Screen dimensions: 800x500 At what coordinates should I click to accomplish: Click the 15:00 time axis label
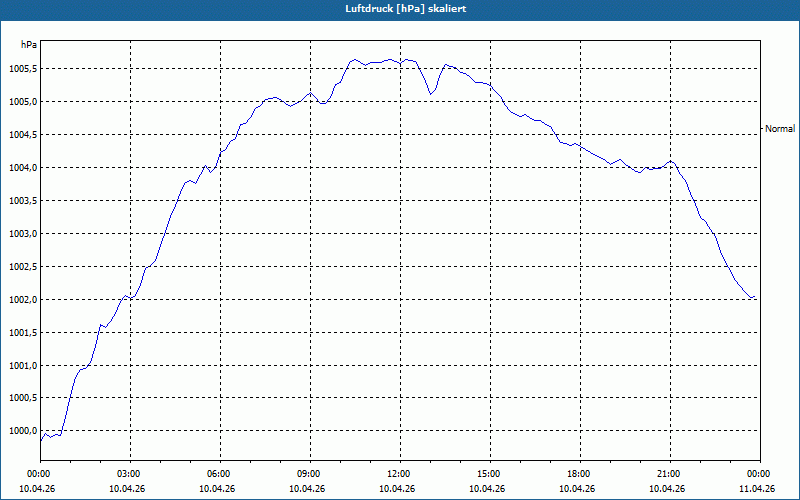[490, 474]
